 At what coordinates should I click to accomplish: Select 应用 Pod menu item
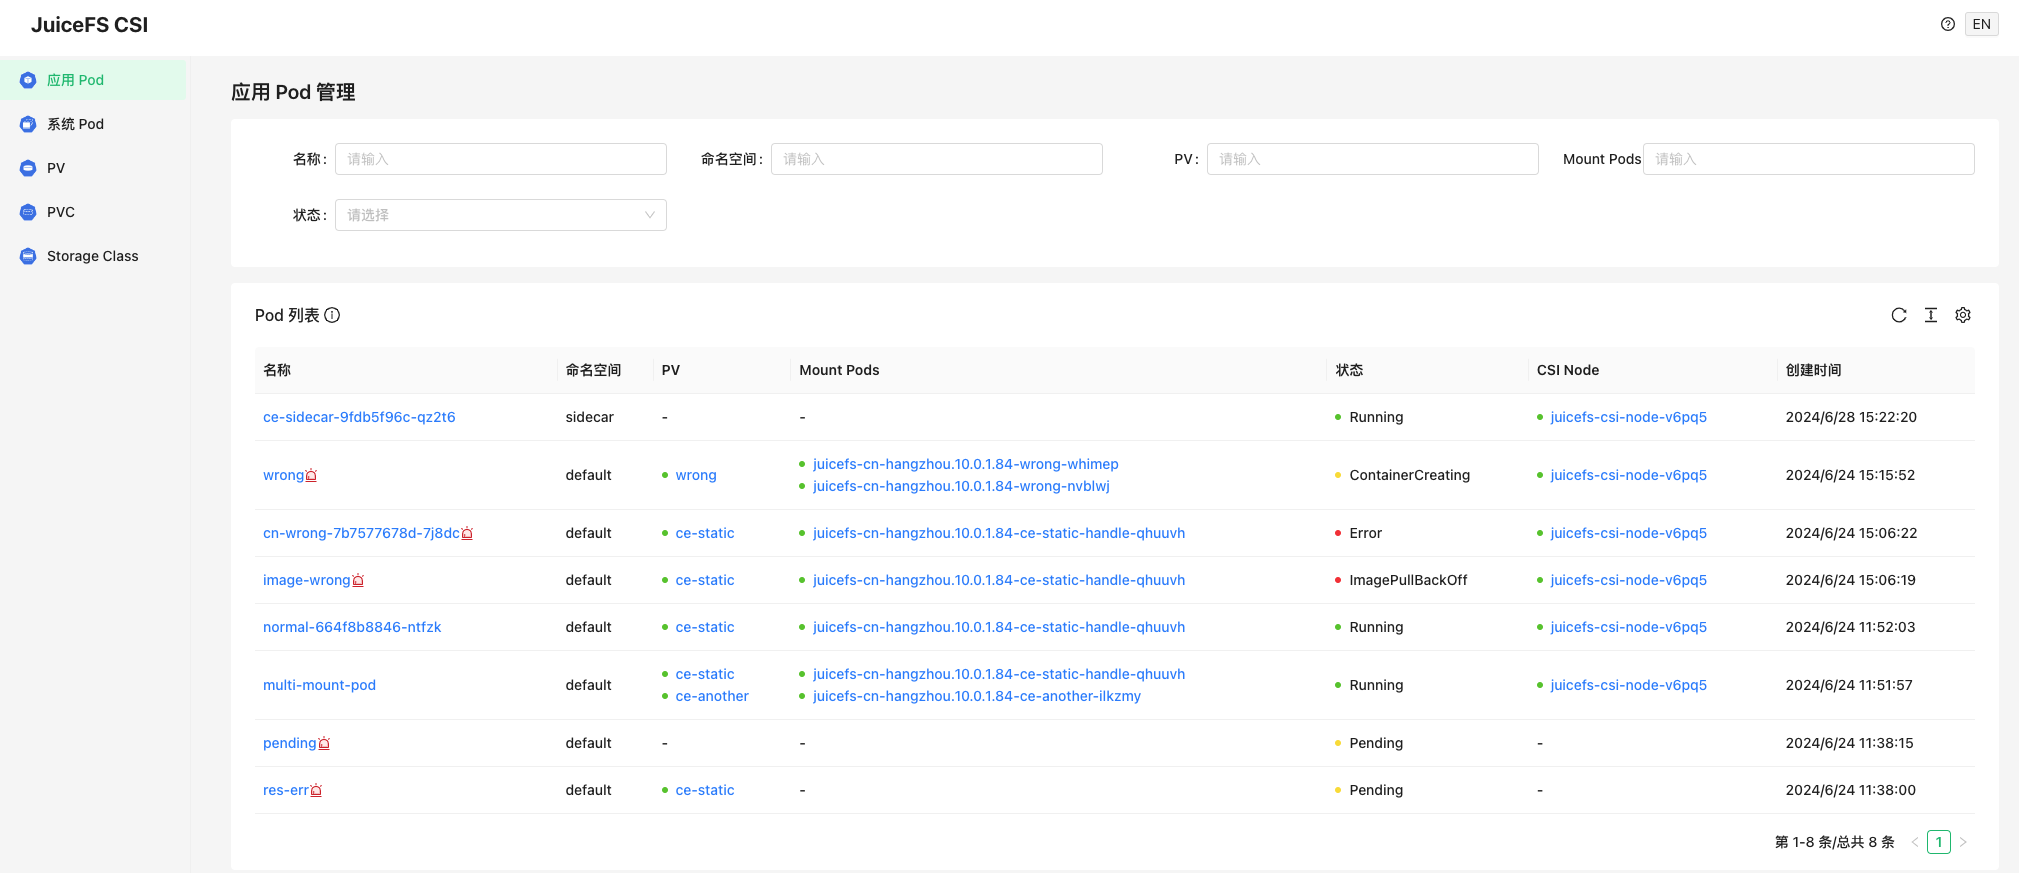[94, 80]
